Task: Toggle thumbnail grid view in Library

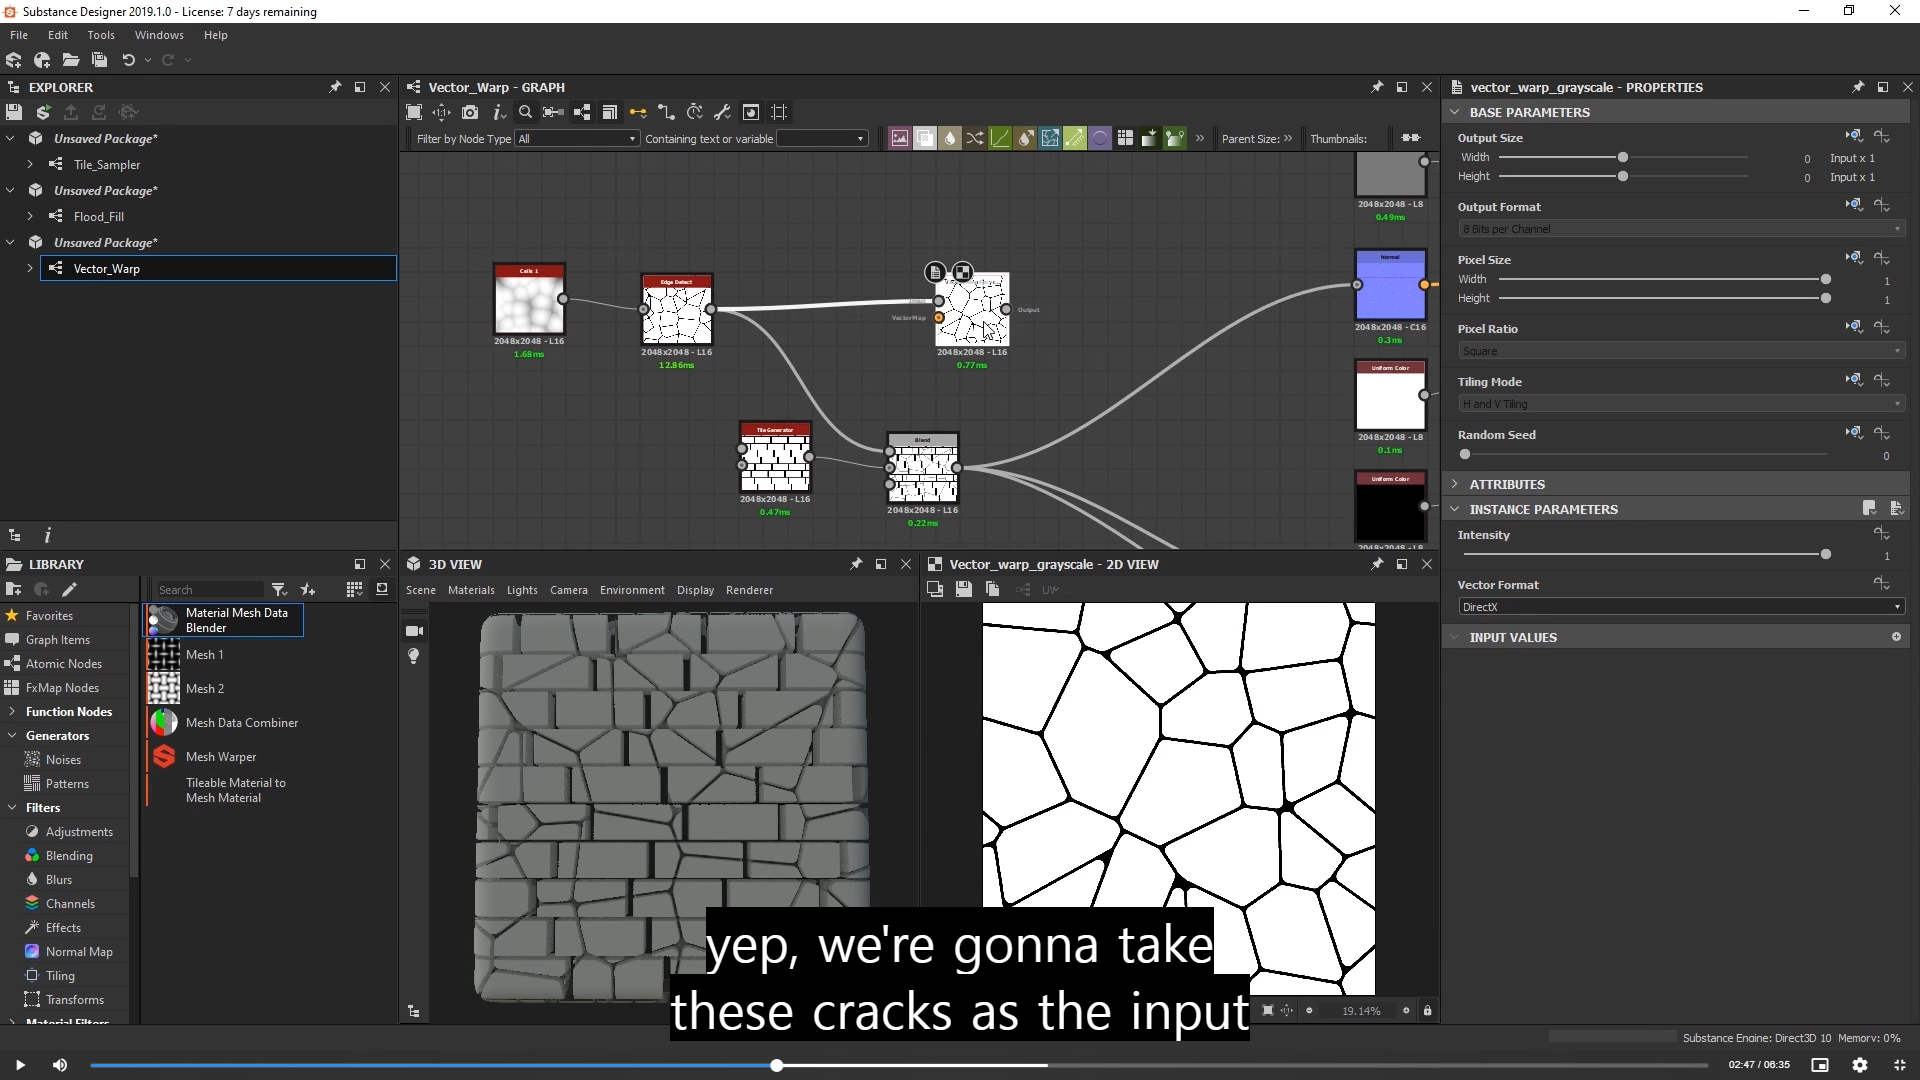Action: coord(354,590)
